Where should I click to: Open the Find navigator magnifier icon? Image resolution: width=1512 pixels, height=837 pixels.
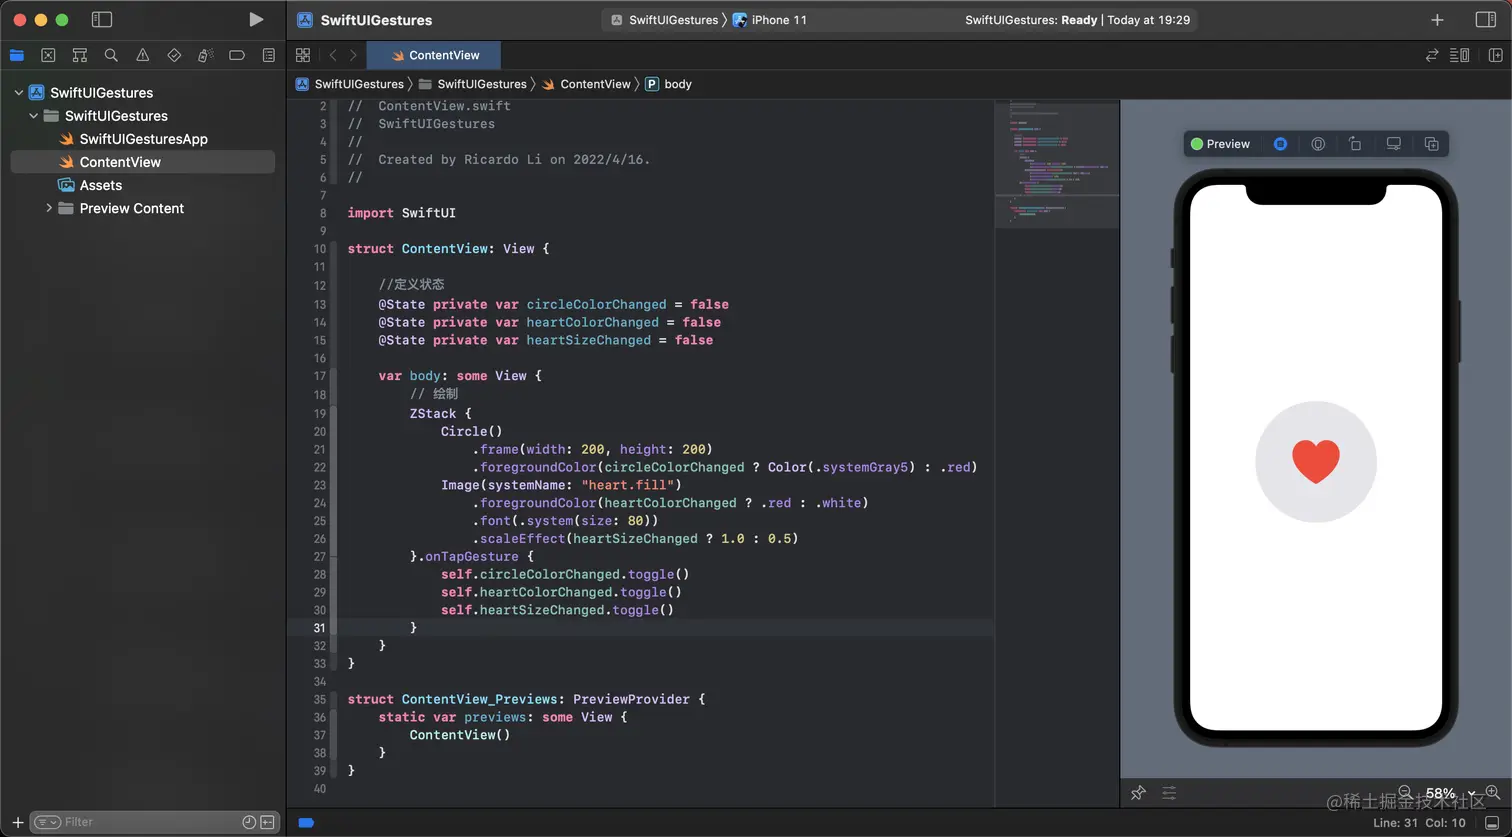[111, 55]
